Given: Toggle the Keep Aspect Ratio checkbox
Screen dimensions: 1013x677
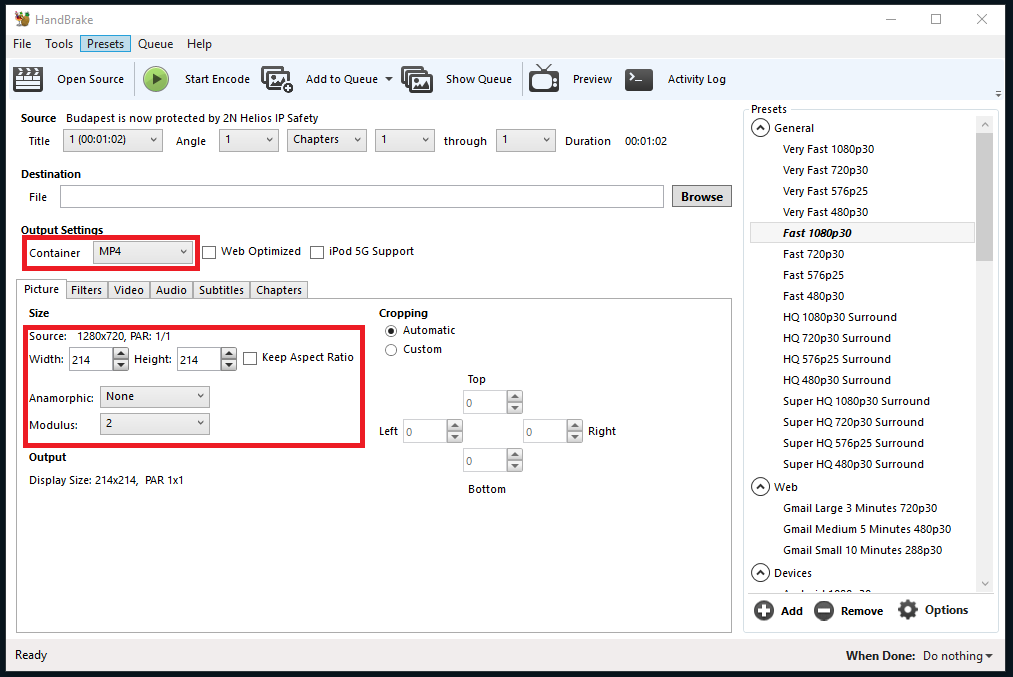Looking at the screenshot, I should click(250, 358).
